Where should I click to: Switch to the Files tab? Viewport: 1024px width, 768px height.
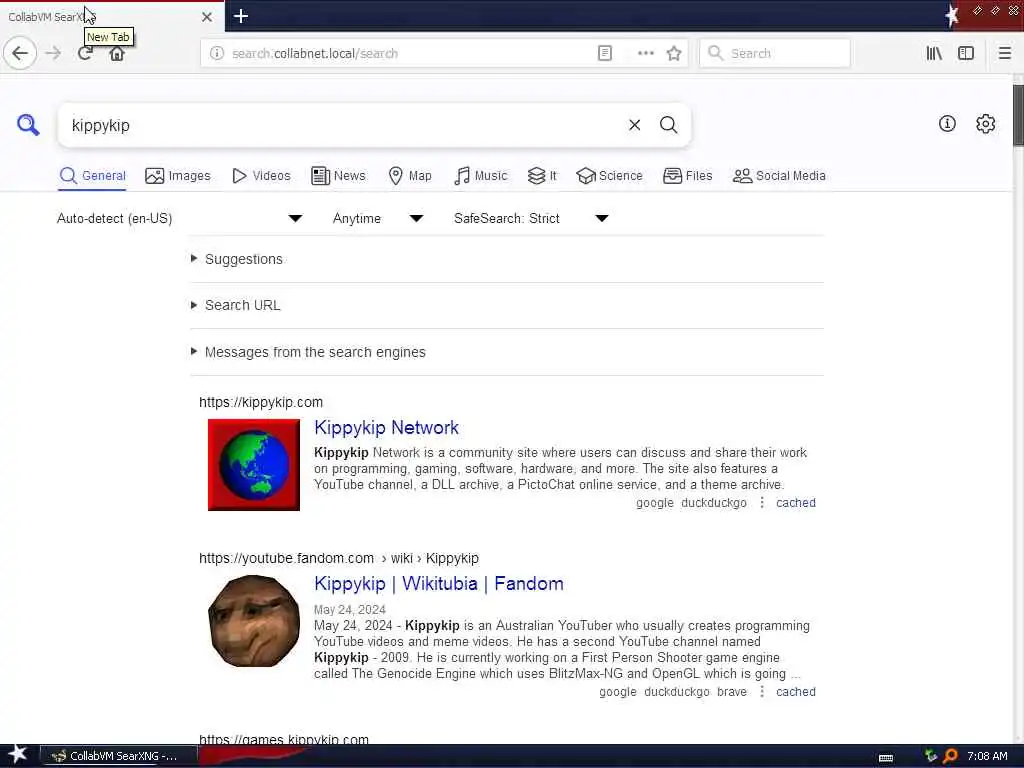point(688,176)
